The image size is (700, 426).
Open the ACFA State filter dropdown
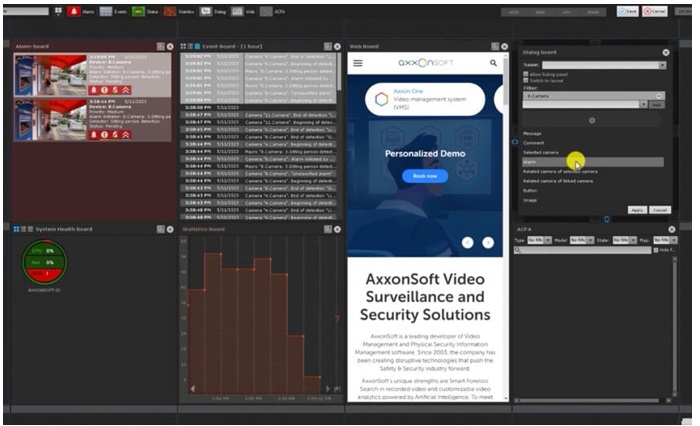click(625, 240)
